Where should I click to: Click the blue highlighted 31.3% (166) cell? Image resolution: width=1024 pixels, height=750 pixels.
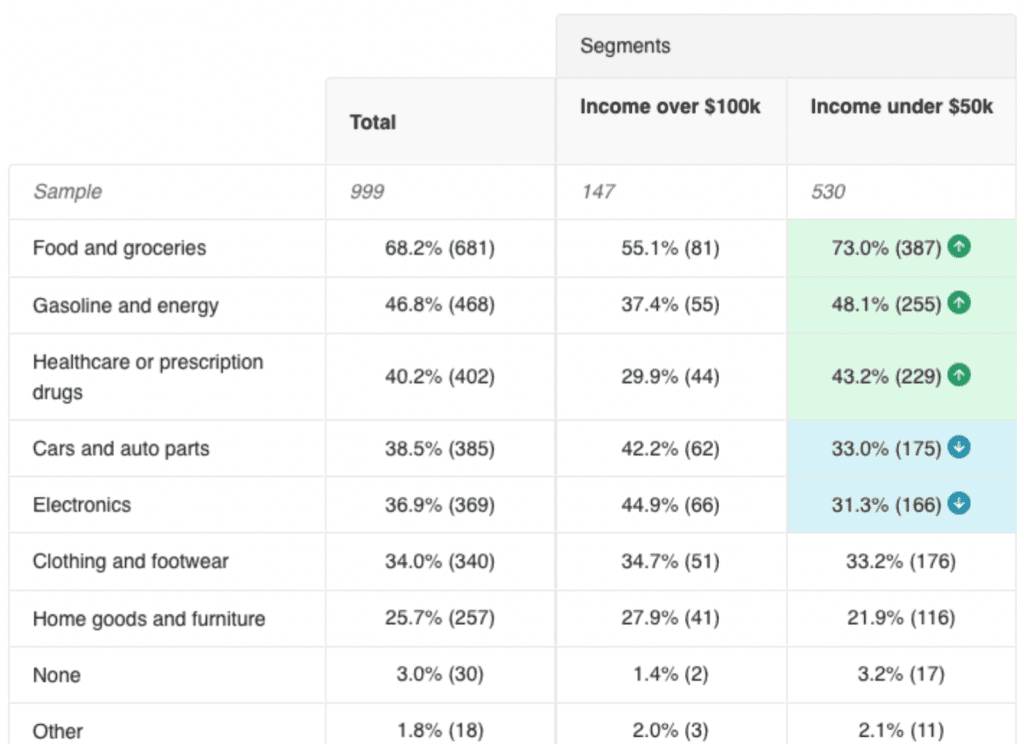(885, 505)
